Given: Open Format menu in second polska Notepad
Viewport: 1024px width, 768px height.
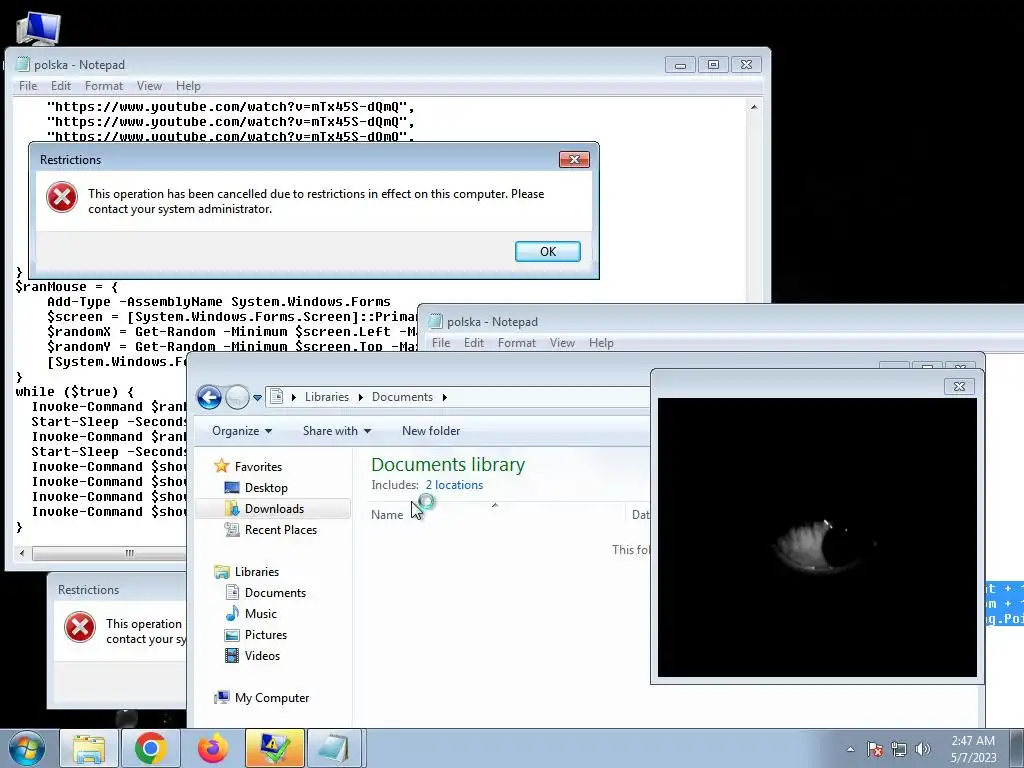Looking at the screenshot, I should (x=517, y=343).
